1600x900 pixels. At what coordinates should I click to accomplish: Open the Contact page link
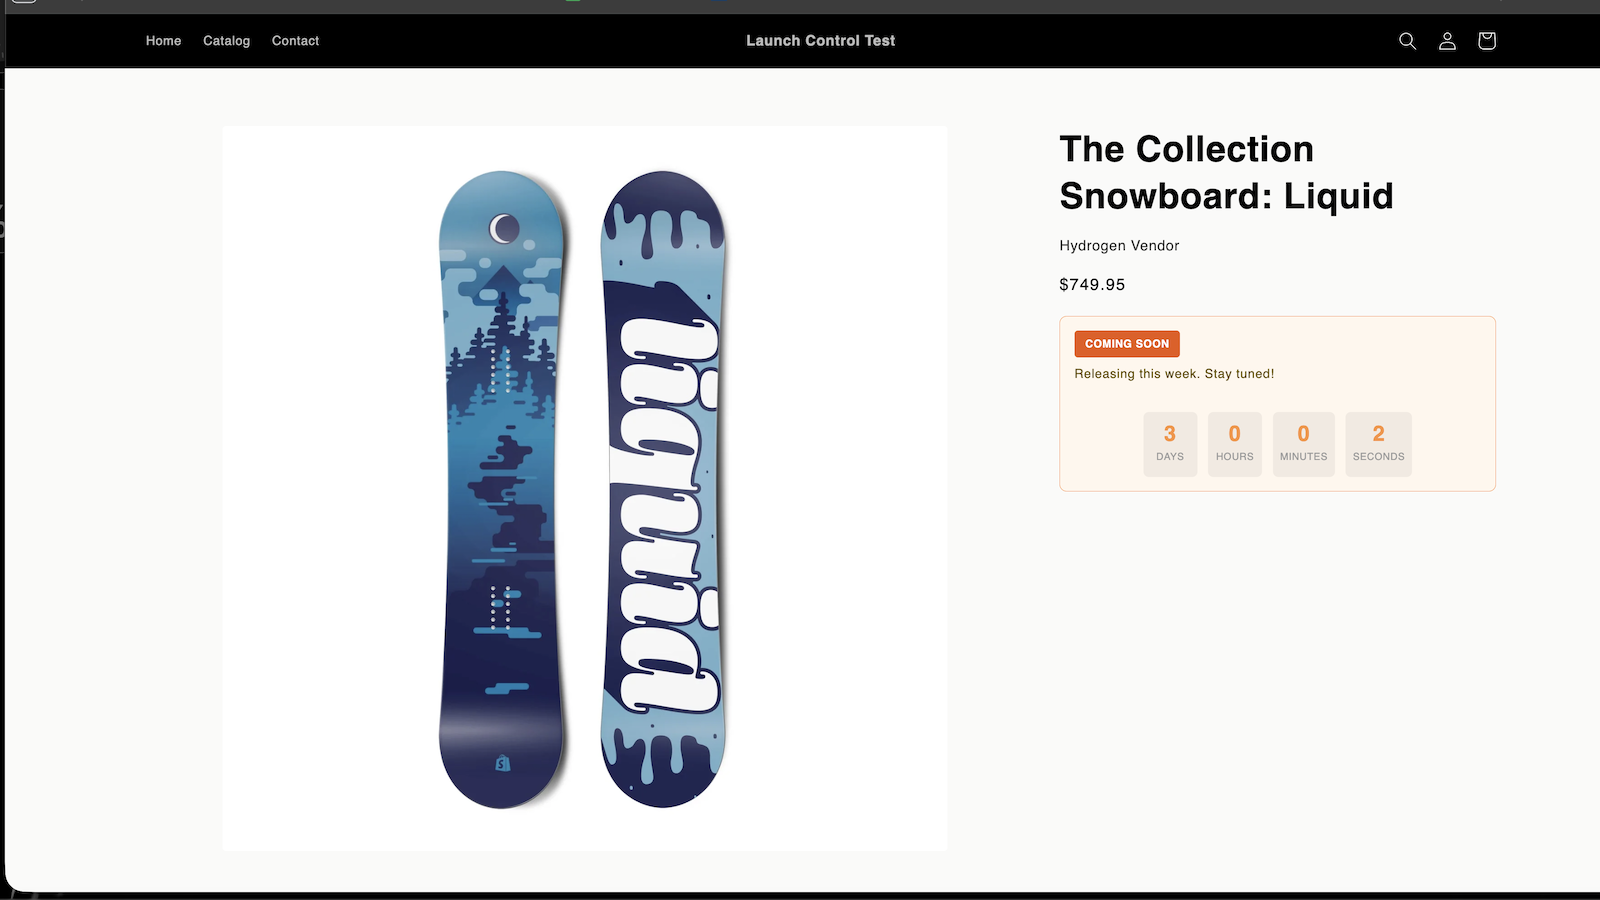pos(295,41)
